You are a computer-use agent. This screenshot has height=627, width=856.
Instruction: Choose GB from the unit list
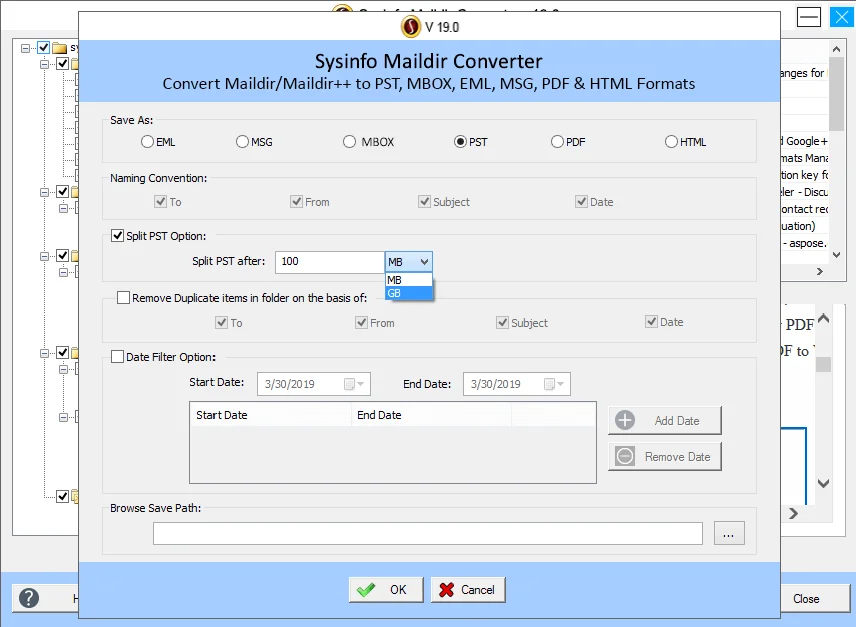coord(409,293)
